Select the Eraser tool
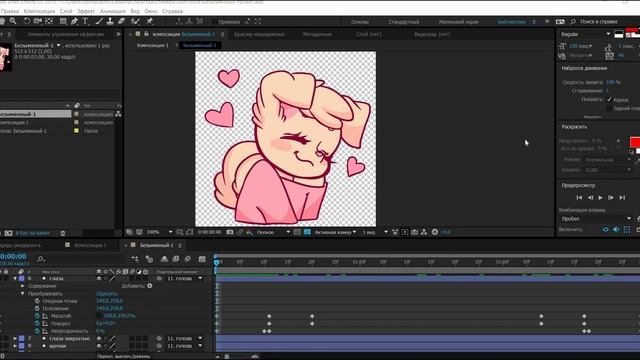The width and height of the screenshot is (640, 360). (x=121, y=21)
